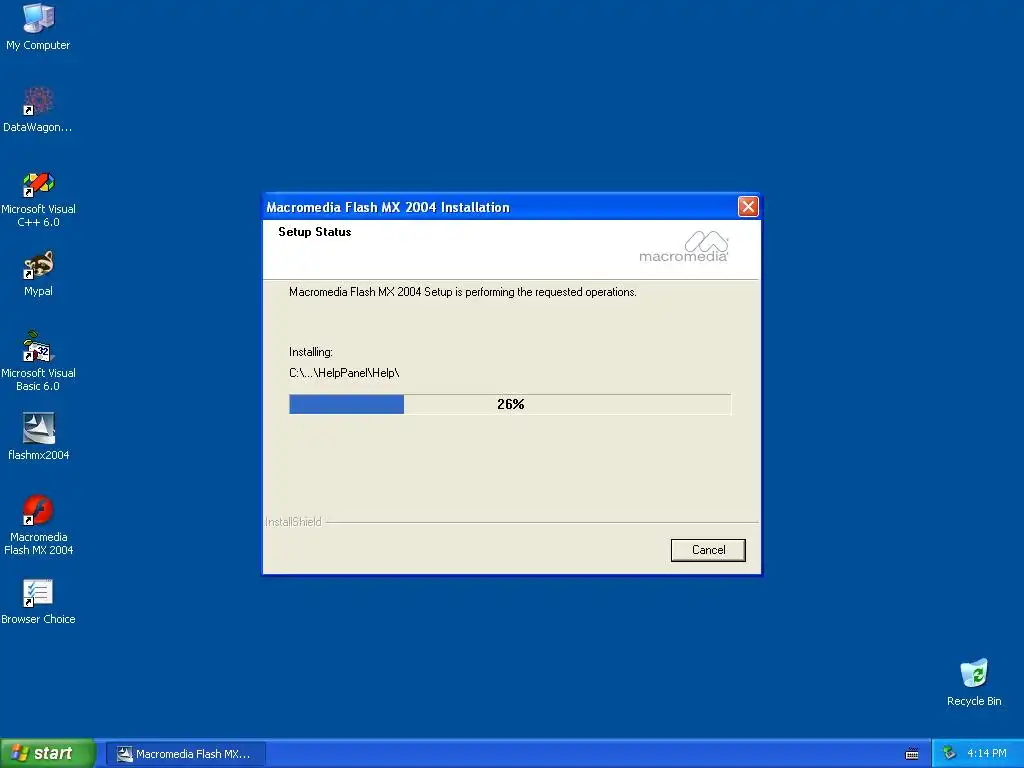Open the My Computer desktop icon
Viewport: 1024px width, 768px height.
(38, 26)
